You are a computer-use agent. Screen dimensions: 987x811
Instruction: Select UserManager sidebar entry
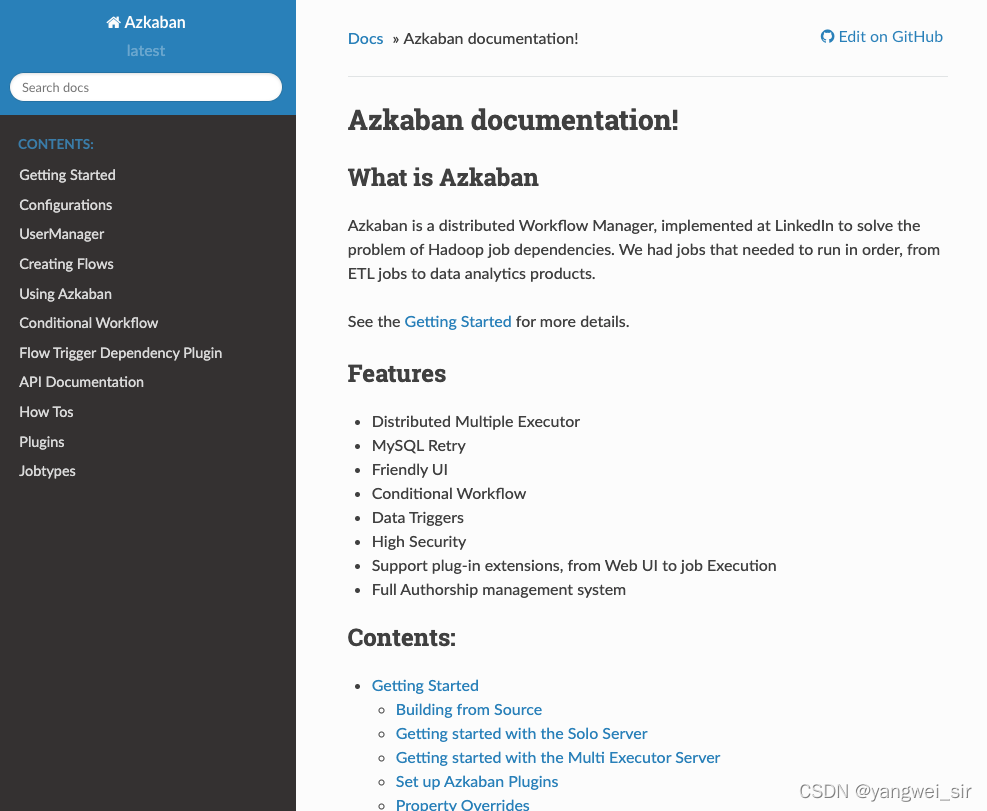(62, 234)
